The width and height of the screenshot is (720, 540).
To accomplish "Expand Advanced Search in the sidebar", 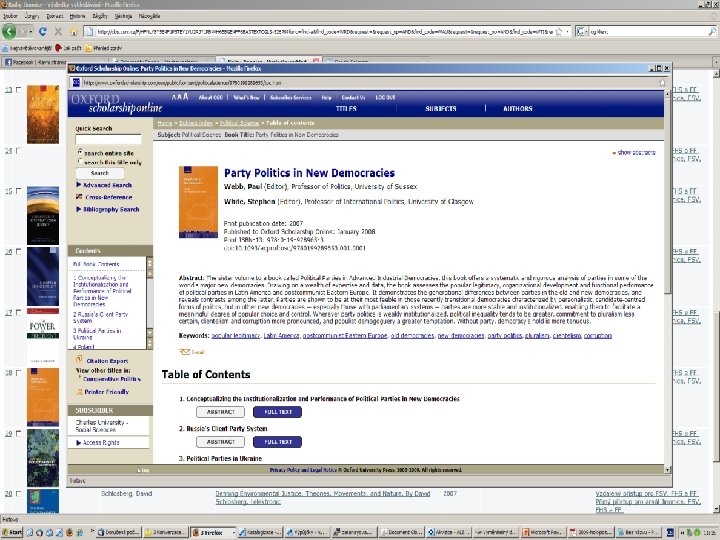I will 104,185.
